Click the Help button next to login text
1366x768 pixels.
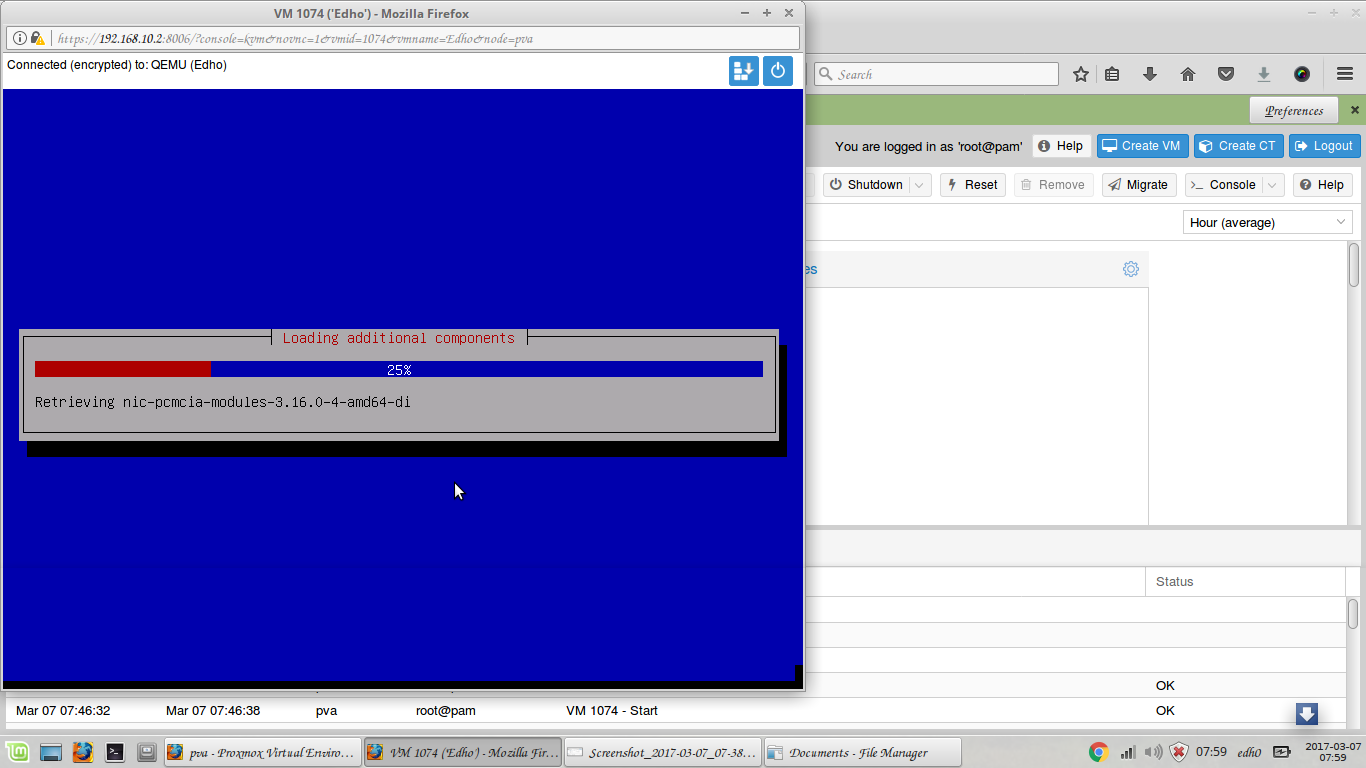click(x=1061, y=146)
